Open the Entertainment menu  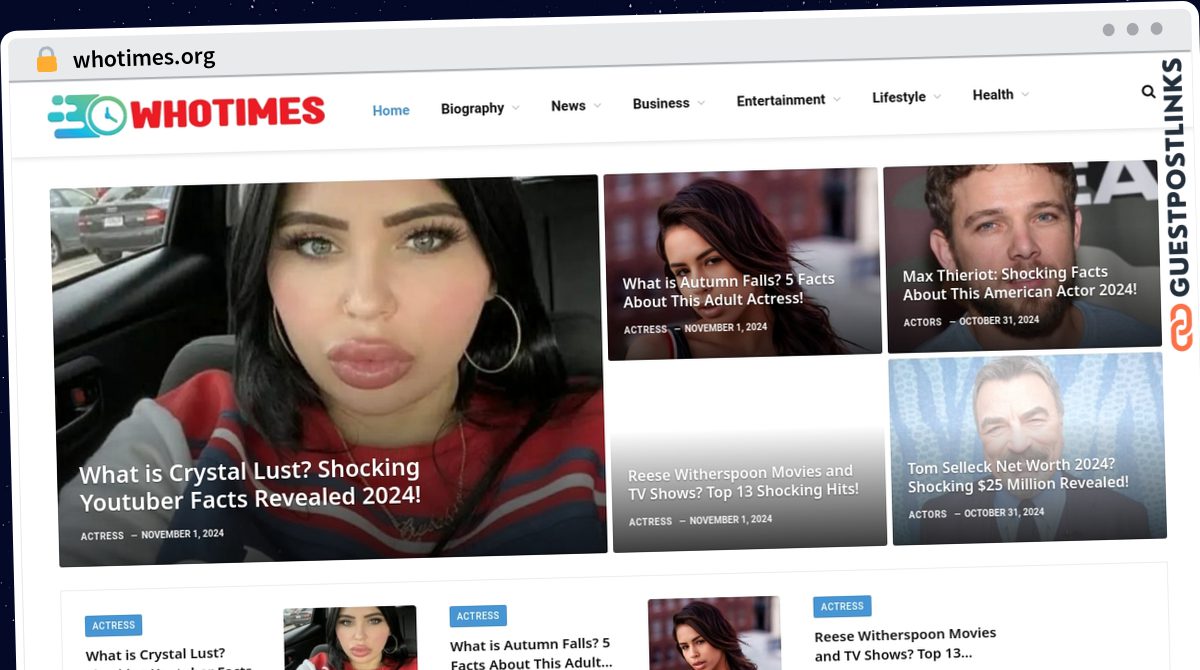tap(781, 100)
